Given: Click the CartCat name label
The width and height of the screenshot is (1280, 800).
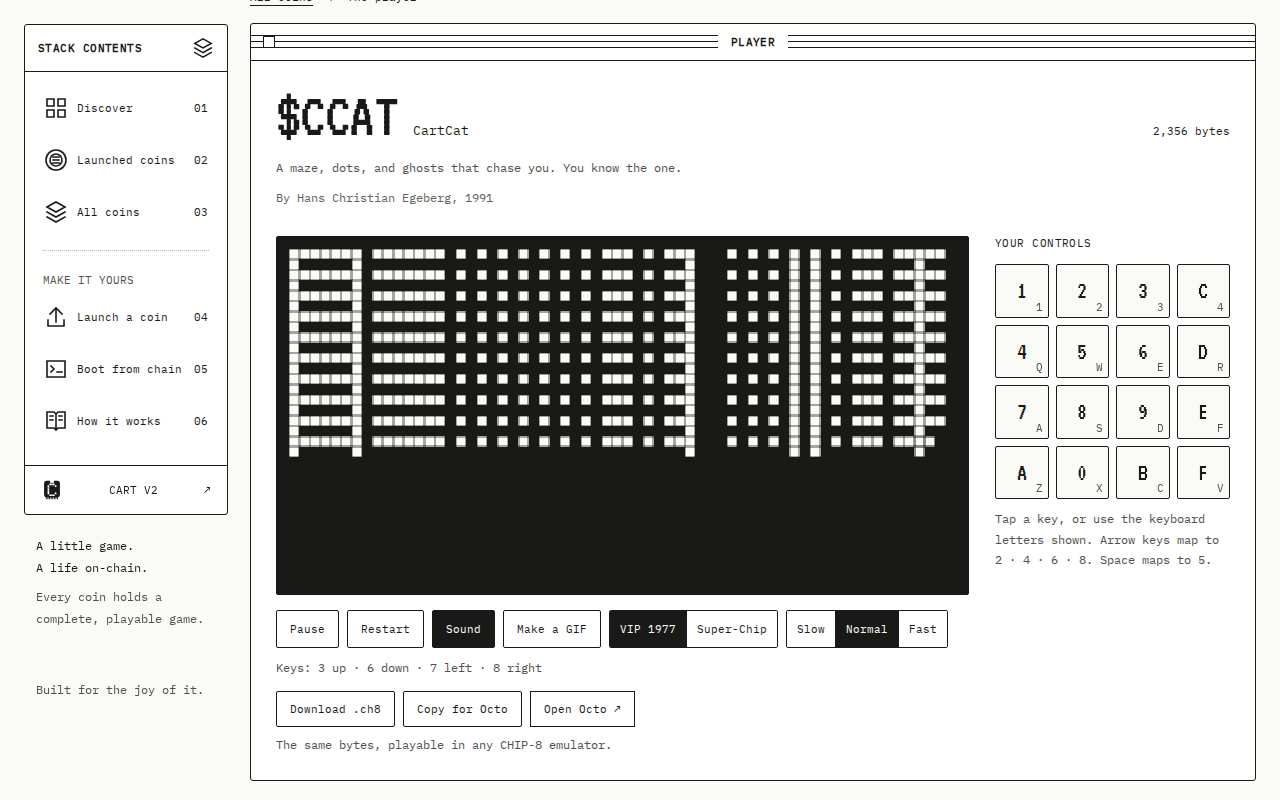Looking at the screenshot, I should click(441, 131).
